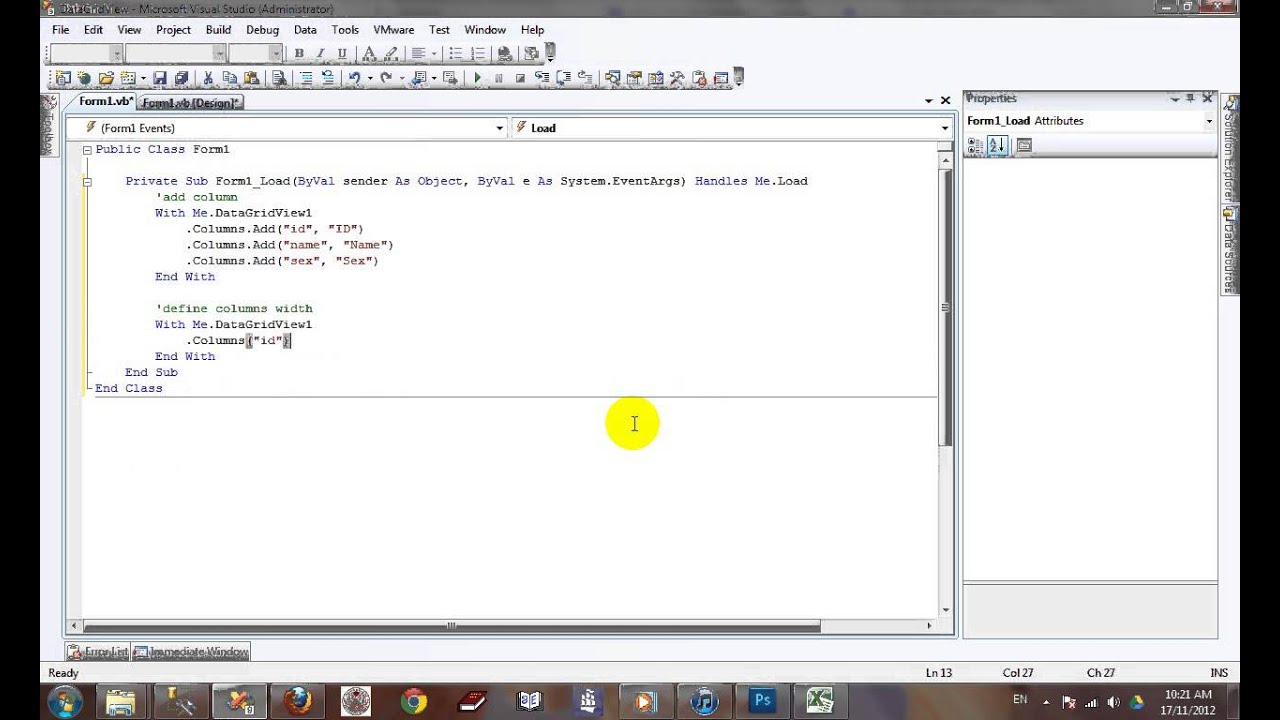Save Form1.vb with the Save icon
The height and width of the screenshot is (720, 1280).
tap(159, 78)
